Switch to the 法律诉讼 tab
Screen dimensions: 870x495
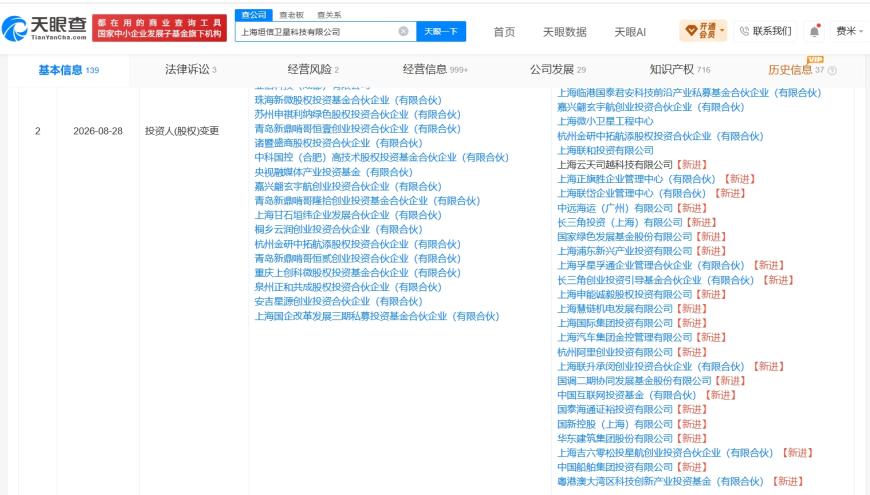coord(191,69)
